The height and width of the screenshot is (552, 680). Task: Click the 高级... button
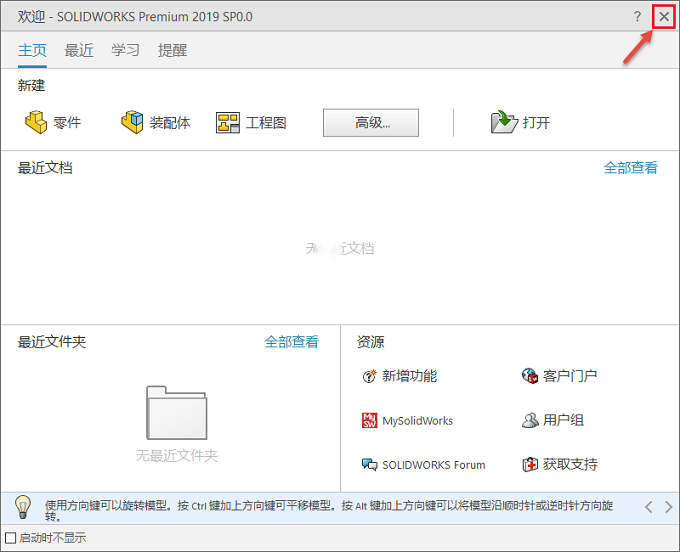coord(371,123)
